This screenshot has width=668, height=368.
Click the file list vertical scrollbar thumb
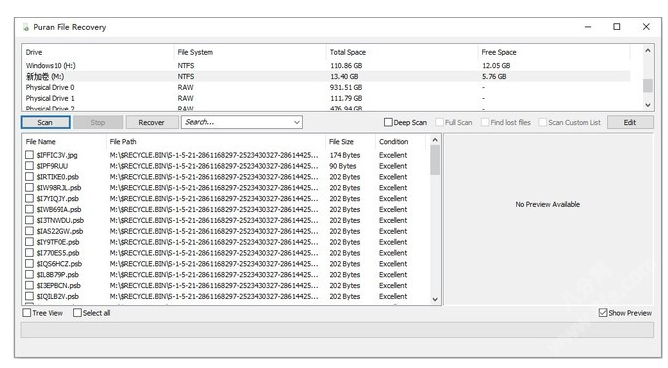(x=435, y=160)
